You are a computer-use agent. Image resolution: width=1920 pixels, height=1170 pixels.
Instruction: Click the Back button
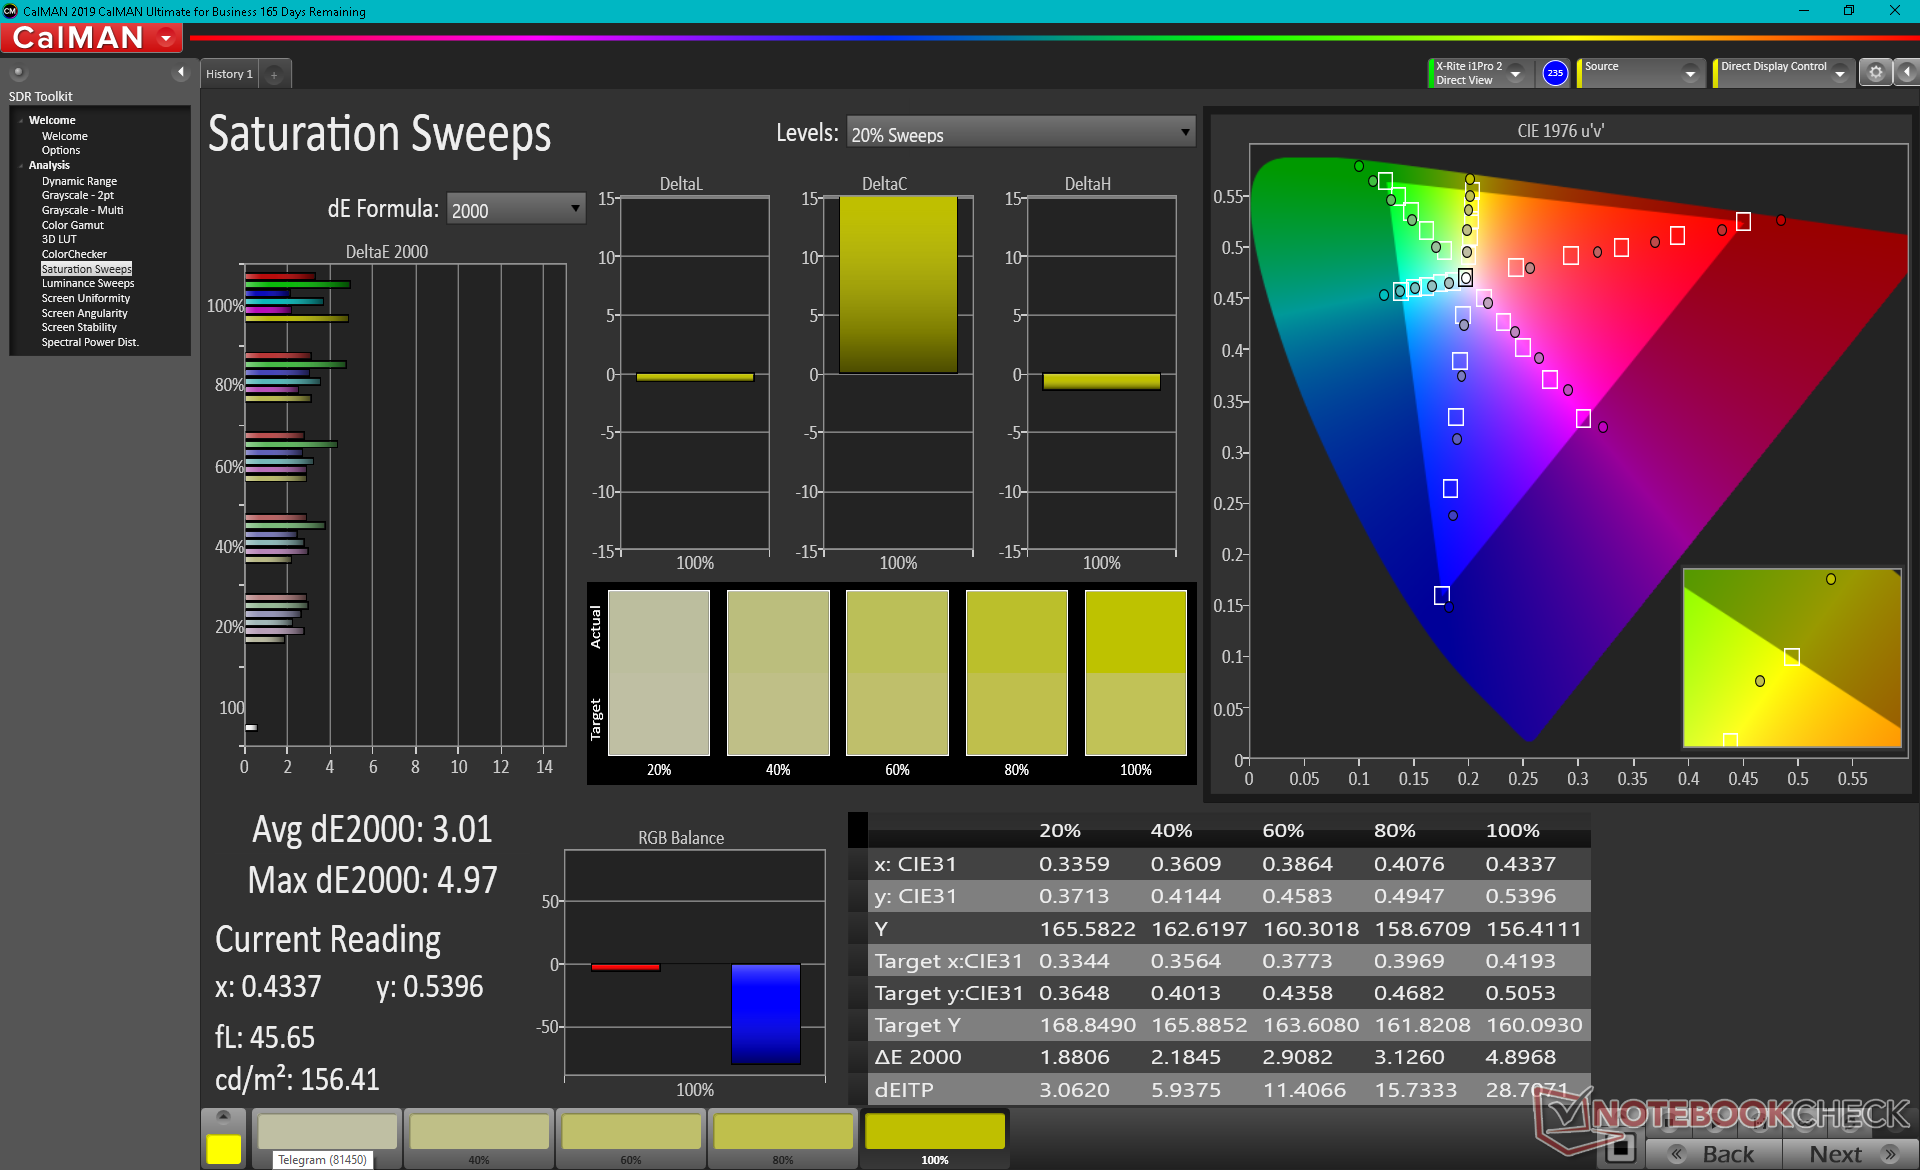(1714, 1154)
